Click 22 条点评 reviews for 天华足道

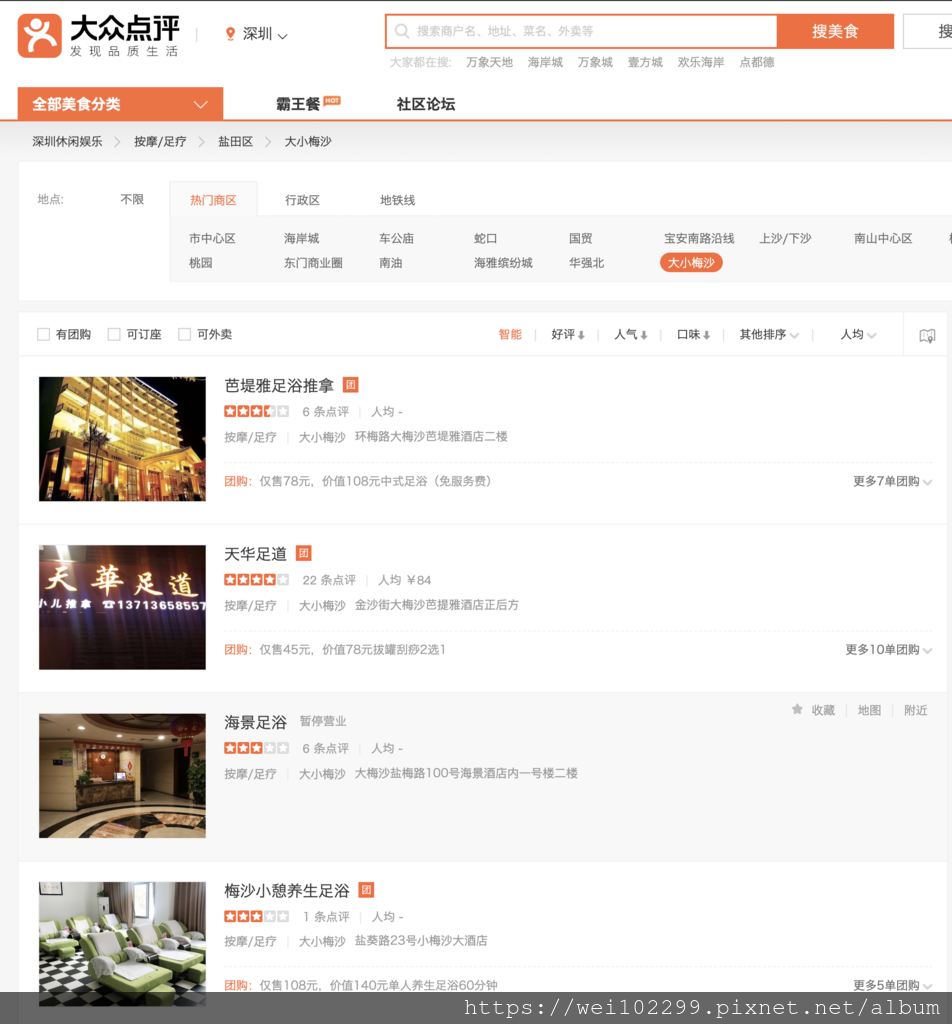coord(329,580)
